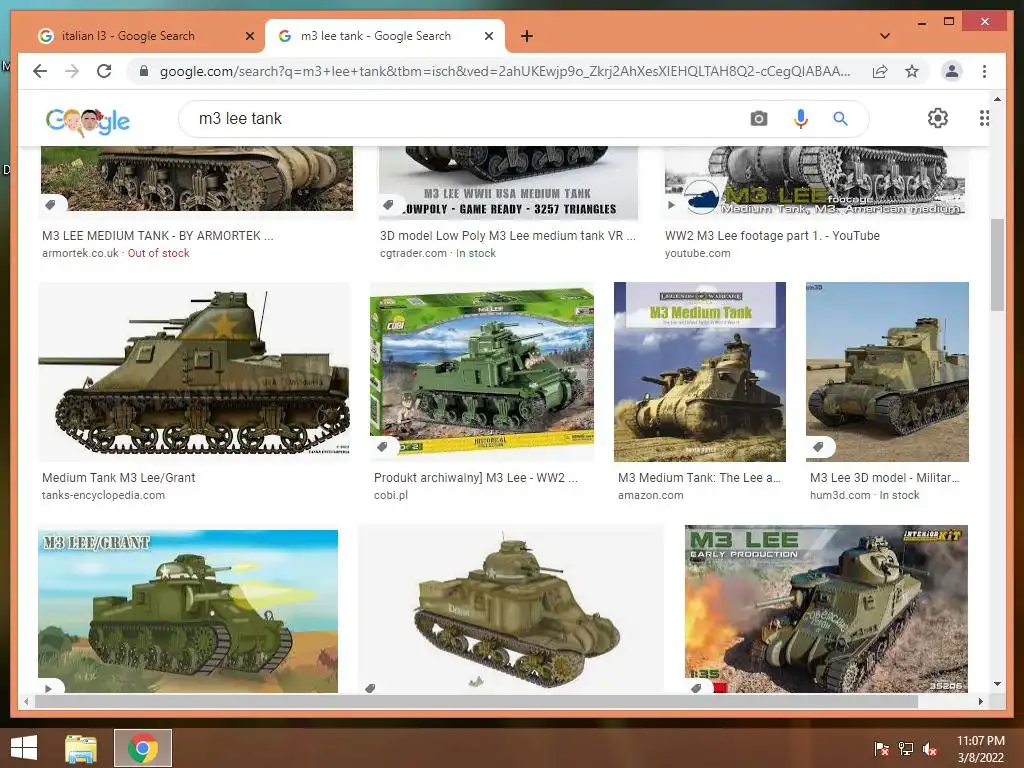
Task: Select YouTube M3 Lee footage thumbnail
Action: [814, 182]
